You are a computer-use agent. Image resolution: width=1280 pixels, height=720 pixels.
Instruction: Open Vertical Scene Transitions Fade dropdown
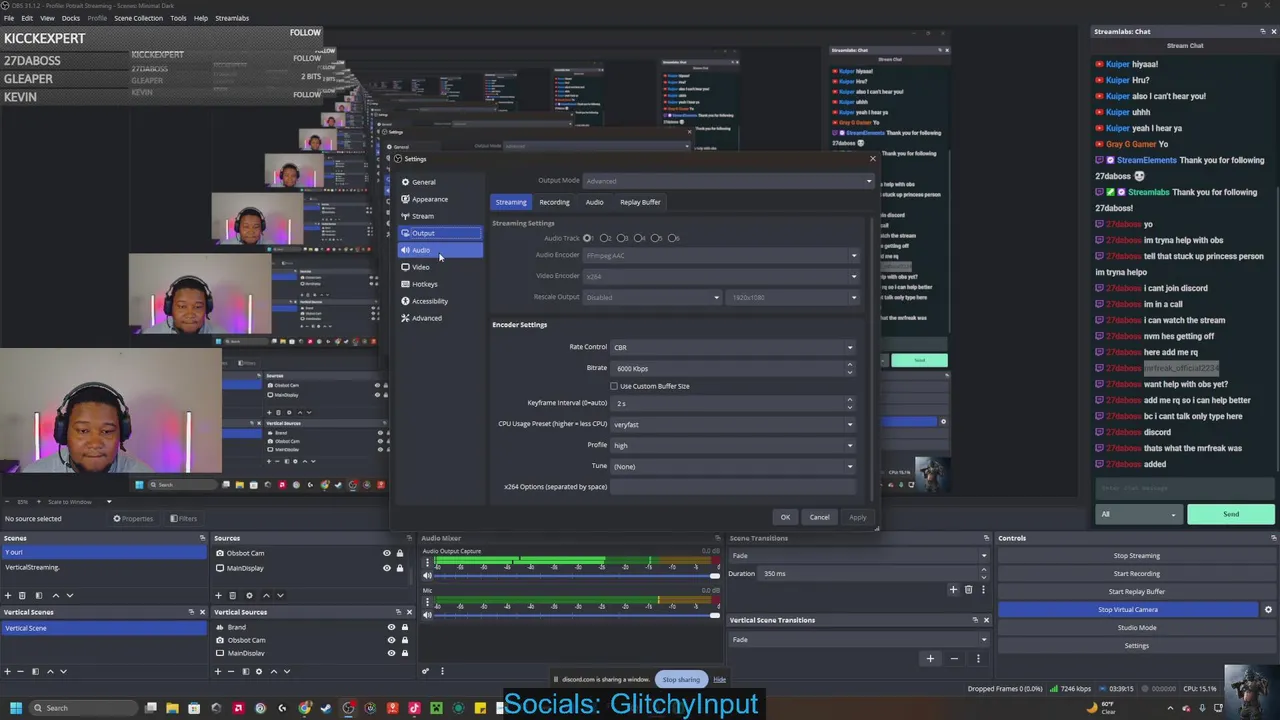[859, 639]
